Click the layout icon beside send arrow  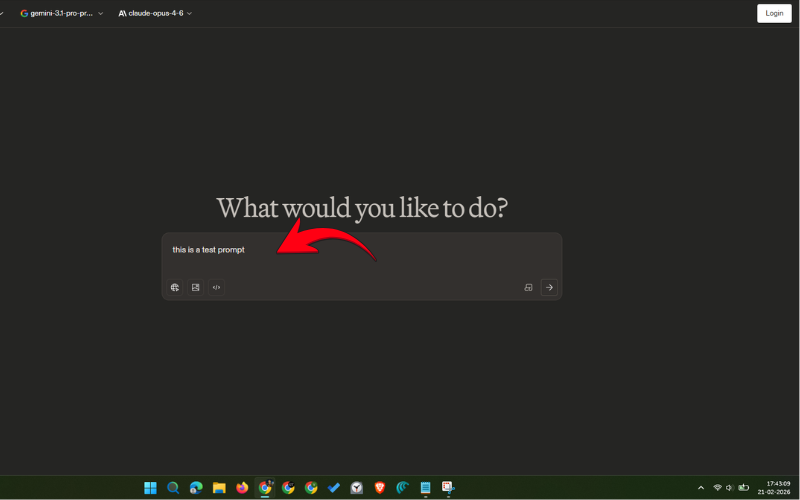click(528, 287)
